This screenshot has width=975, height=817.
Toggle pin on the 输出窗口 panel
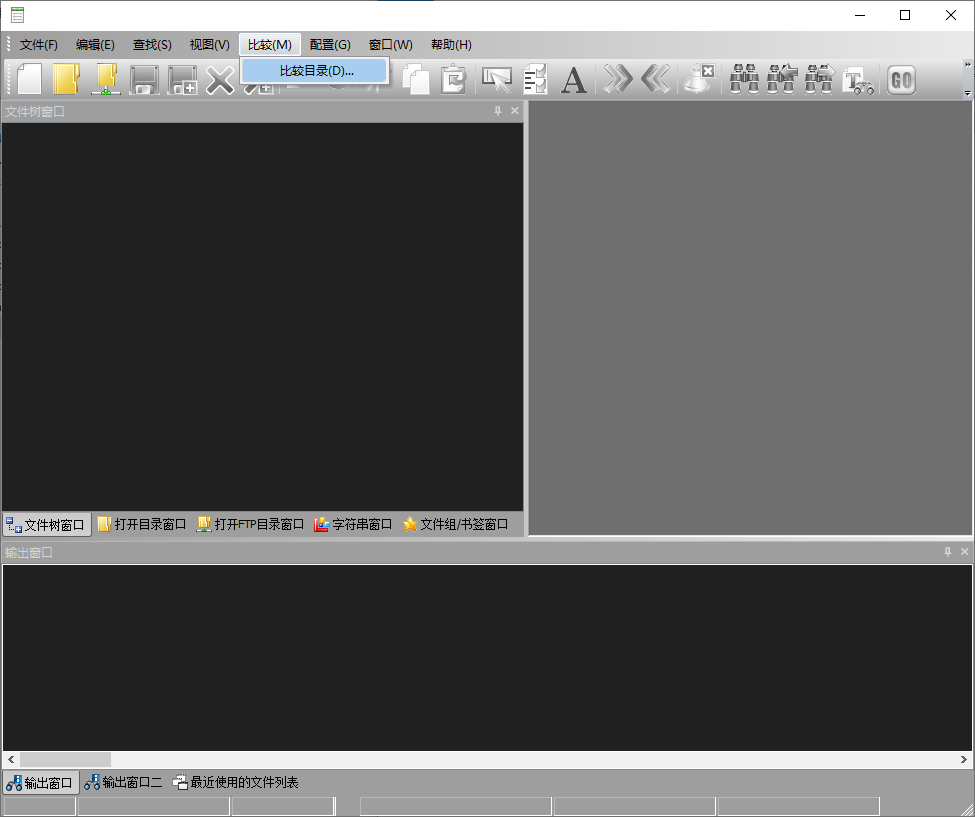[x=948, y=552]
